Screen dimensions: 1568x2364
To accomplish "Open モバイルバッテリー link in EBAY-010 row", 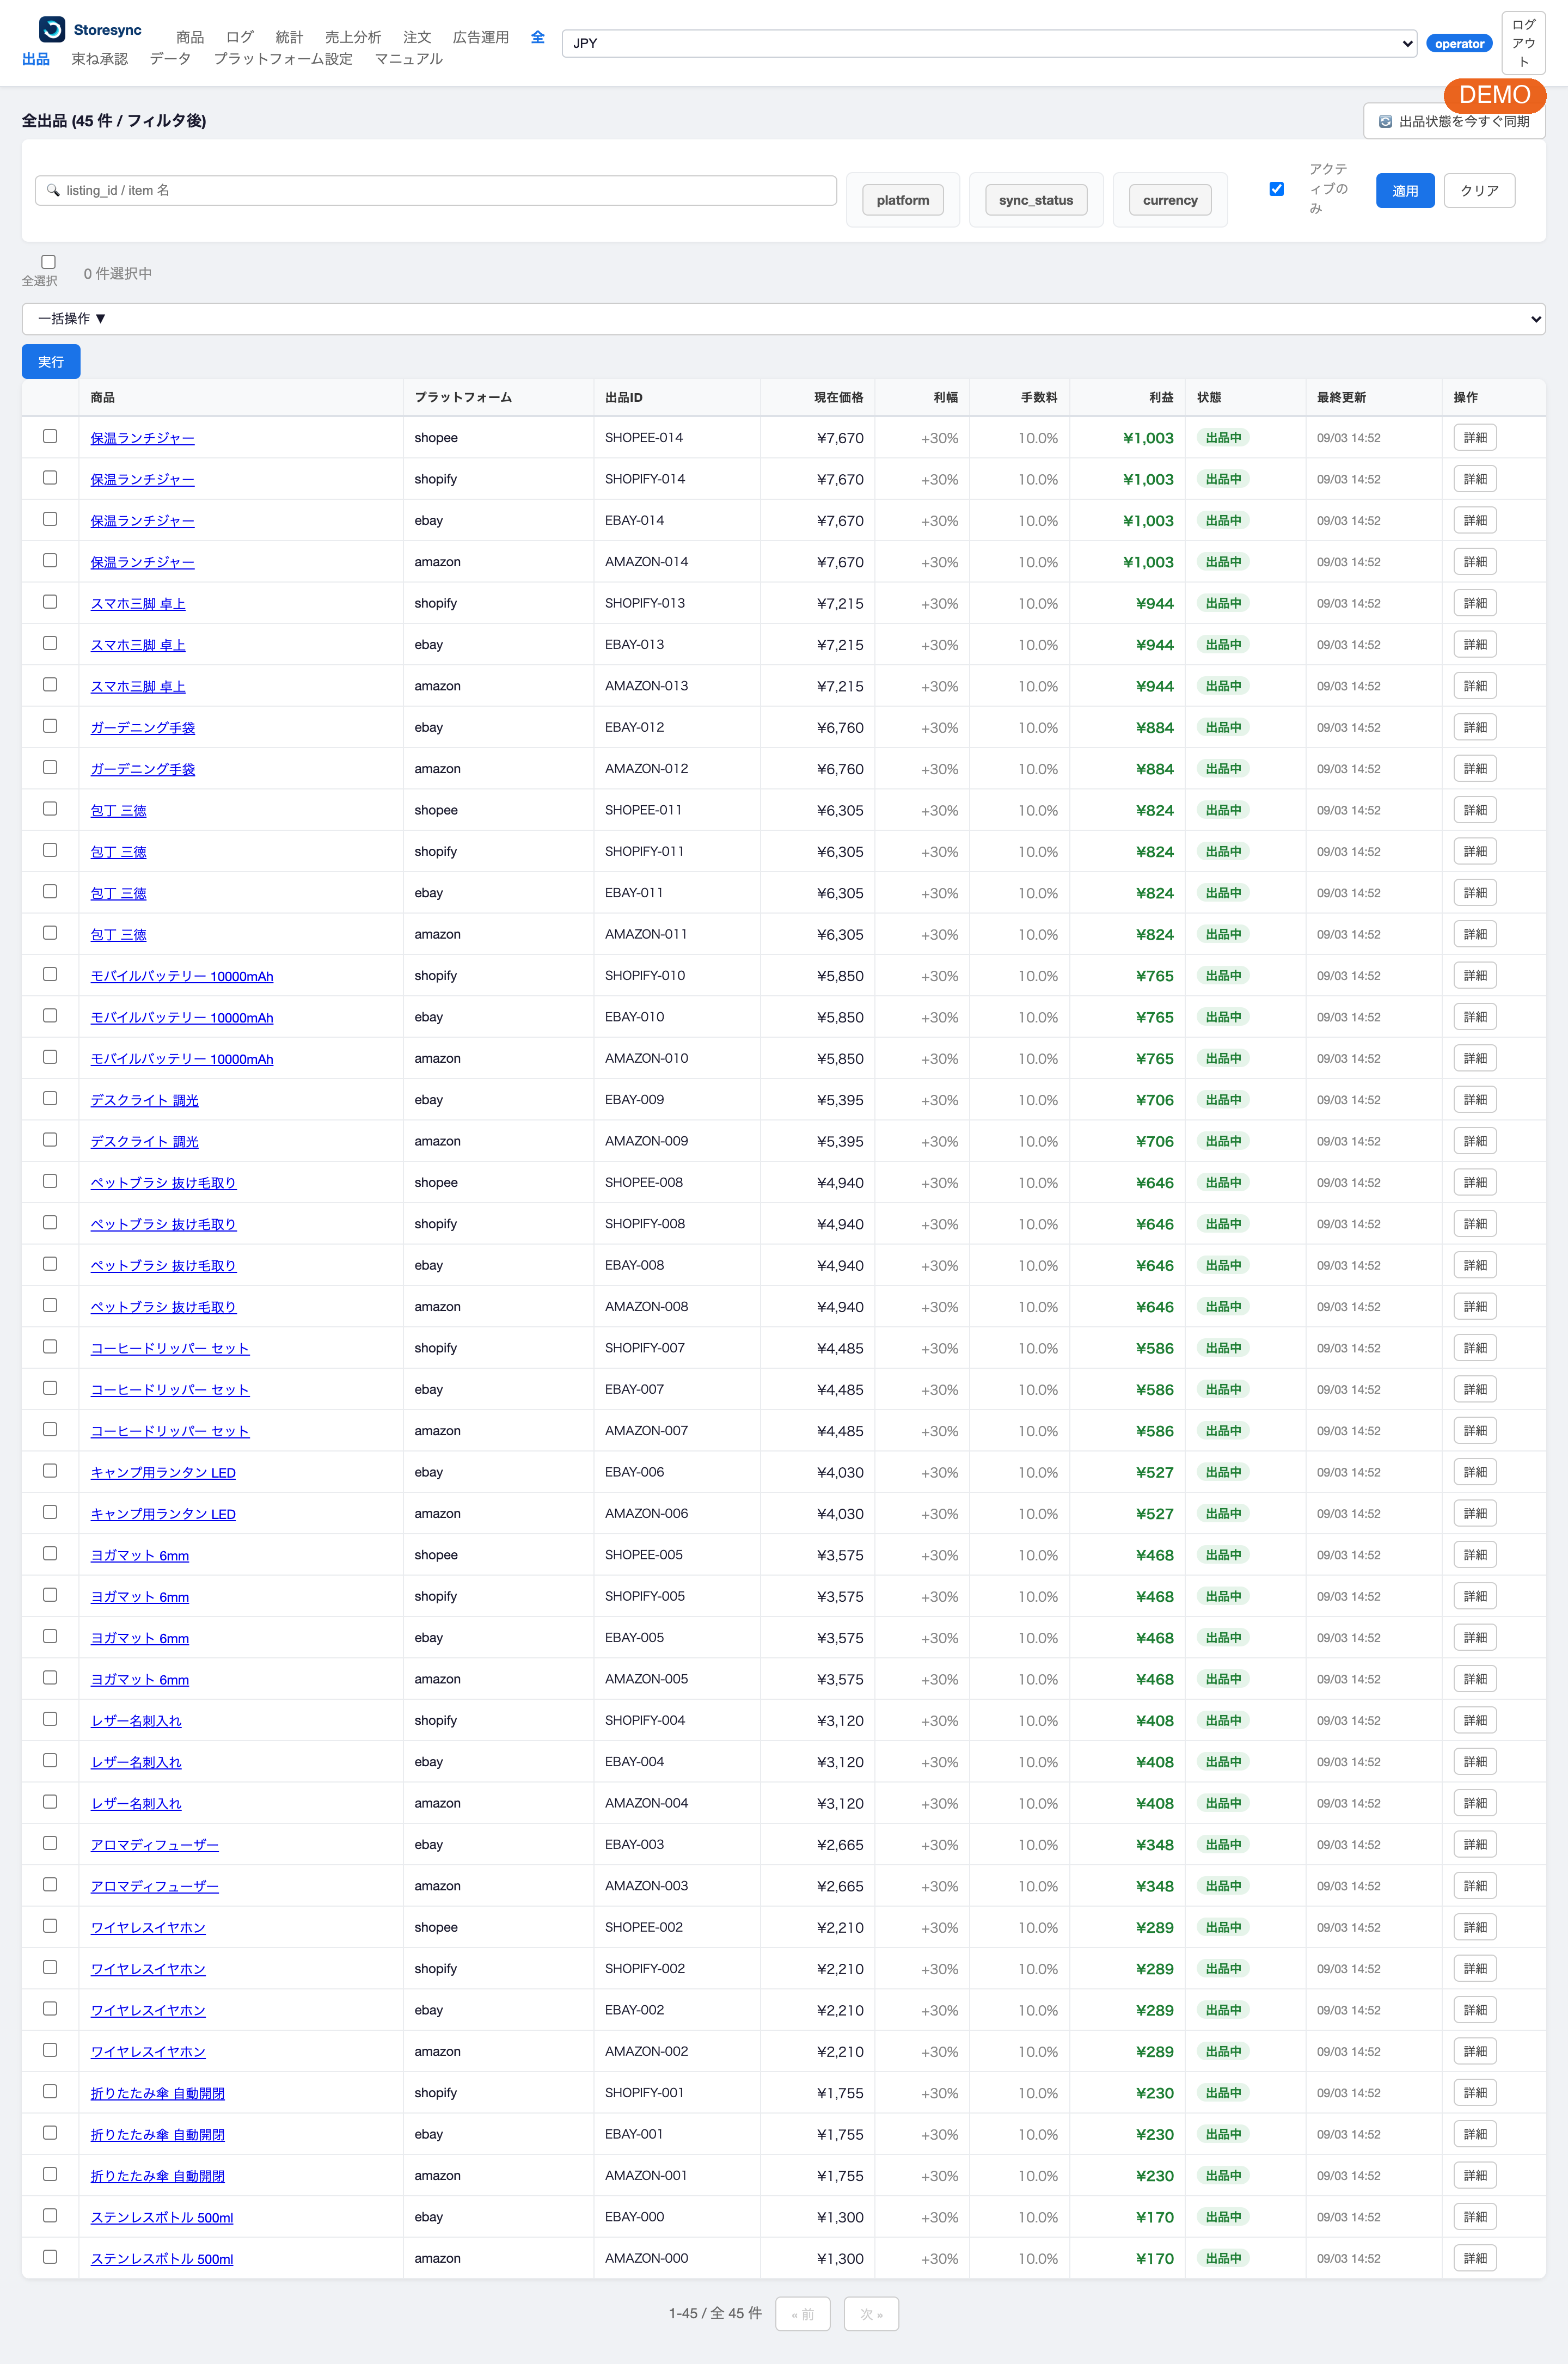I will [x=182, y=1018].
